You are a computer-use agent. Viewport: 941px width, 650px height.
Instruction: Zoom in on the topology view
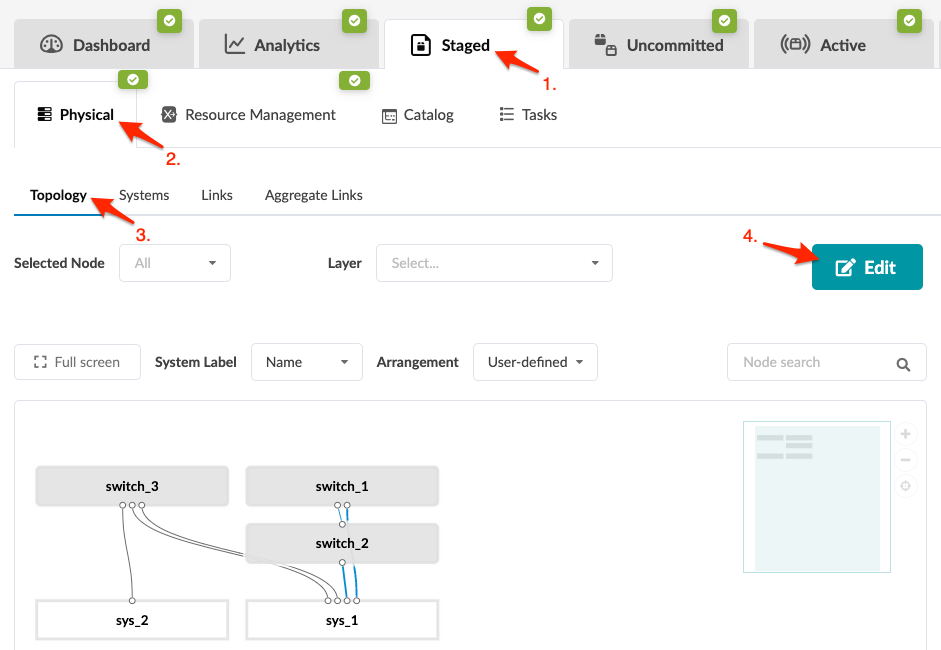(905, 434)
